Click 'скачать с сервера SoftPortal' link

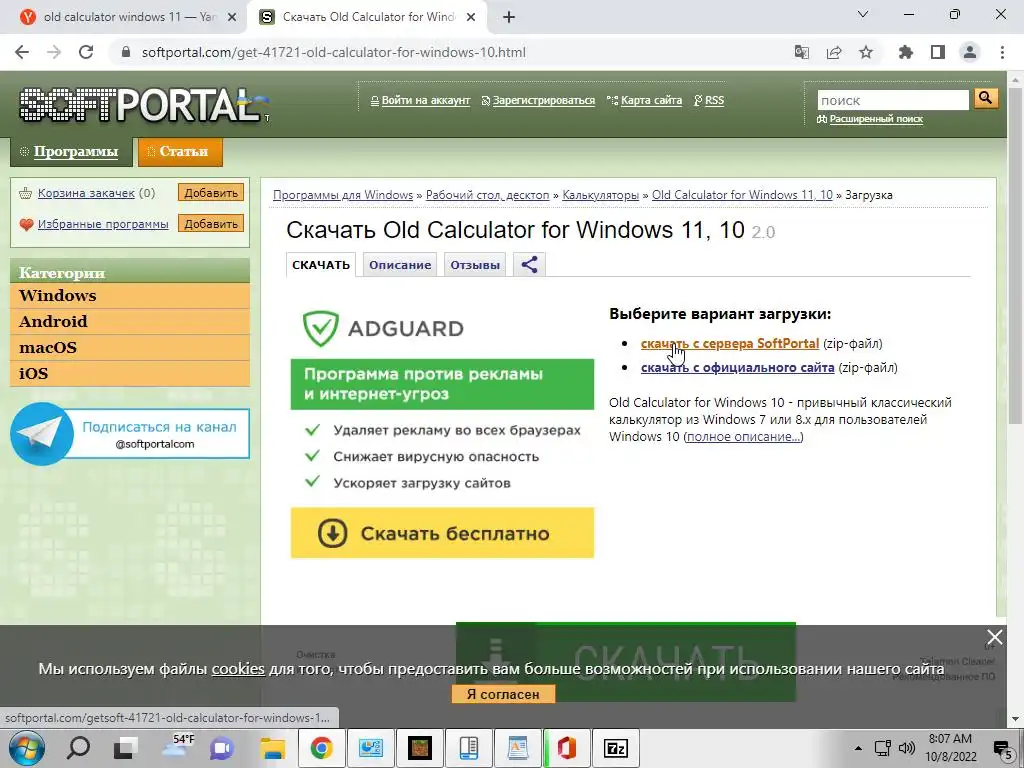pos(729,344)
